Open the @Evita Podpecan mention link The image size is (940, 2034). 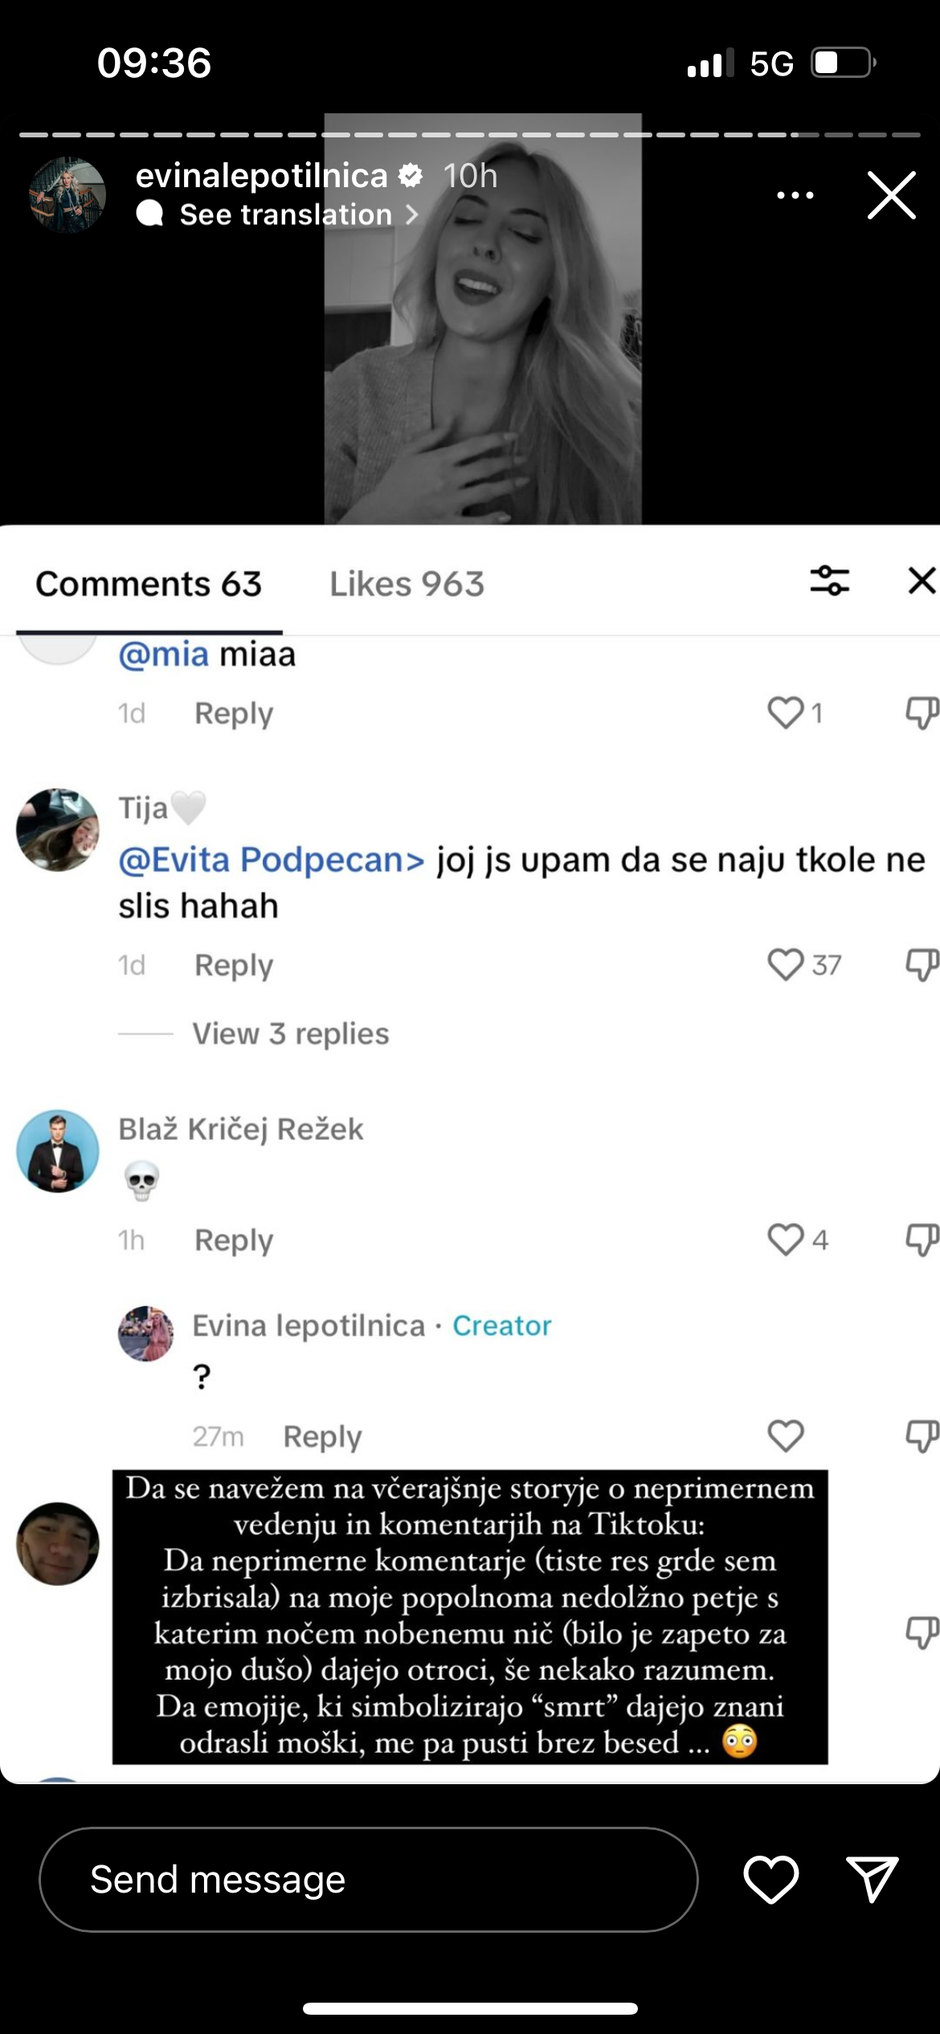272,860
